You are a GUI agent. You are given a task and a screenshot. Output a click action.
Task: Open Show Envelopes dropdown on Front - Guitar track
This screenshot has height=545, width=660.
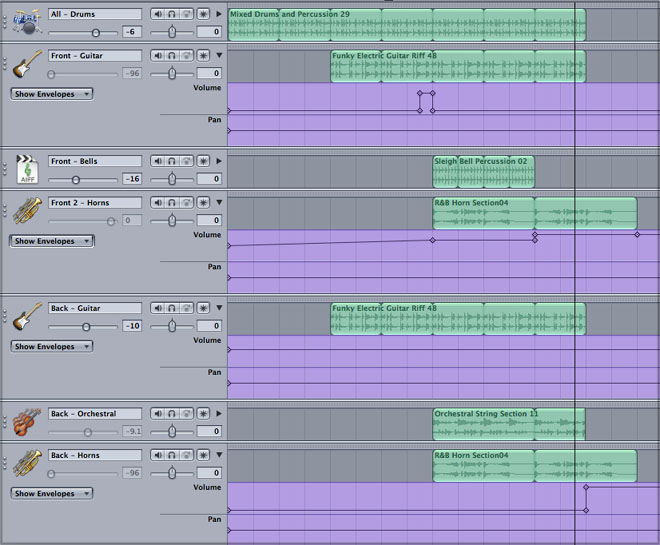[x=52, y=94]
